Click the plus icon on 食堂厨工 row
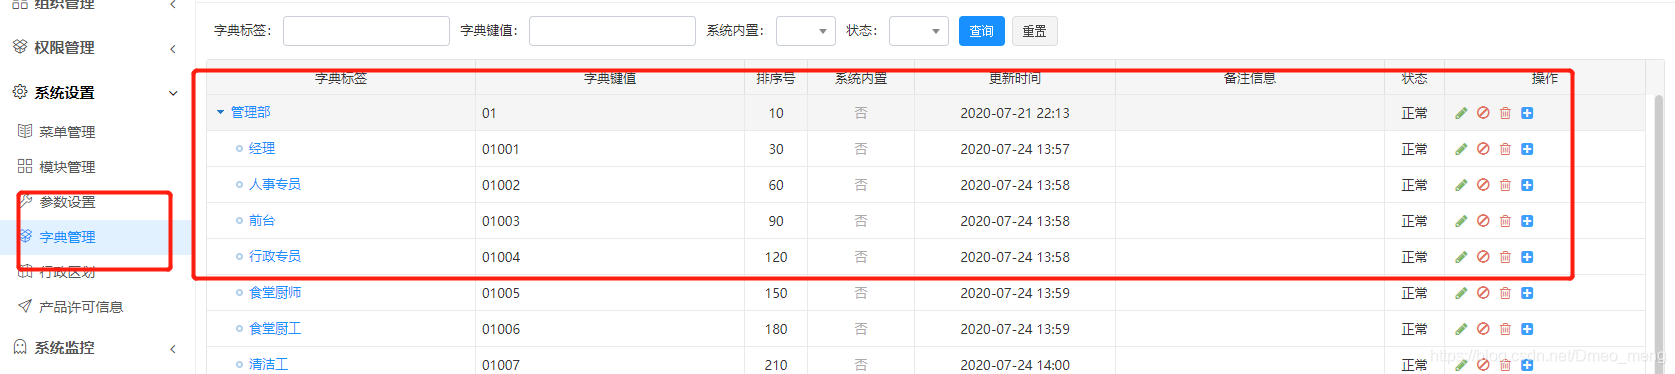This screenshot has height=374, width=1675. point(1527,329)
